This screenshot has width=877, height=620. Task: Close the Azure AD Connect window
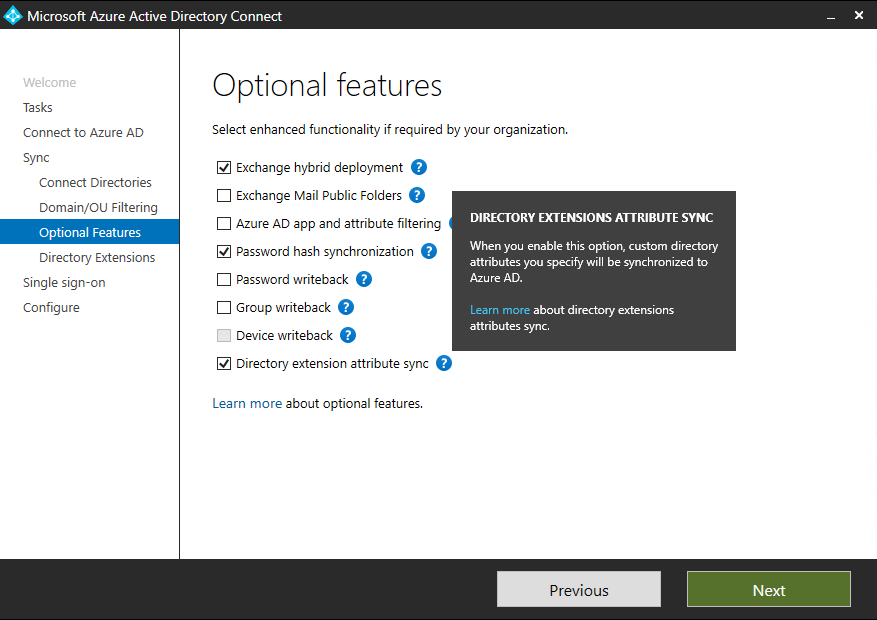pos(859,15)
